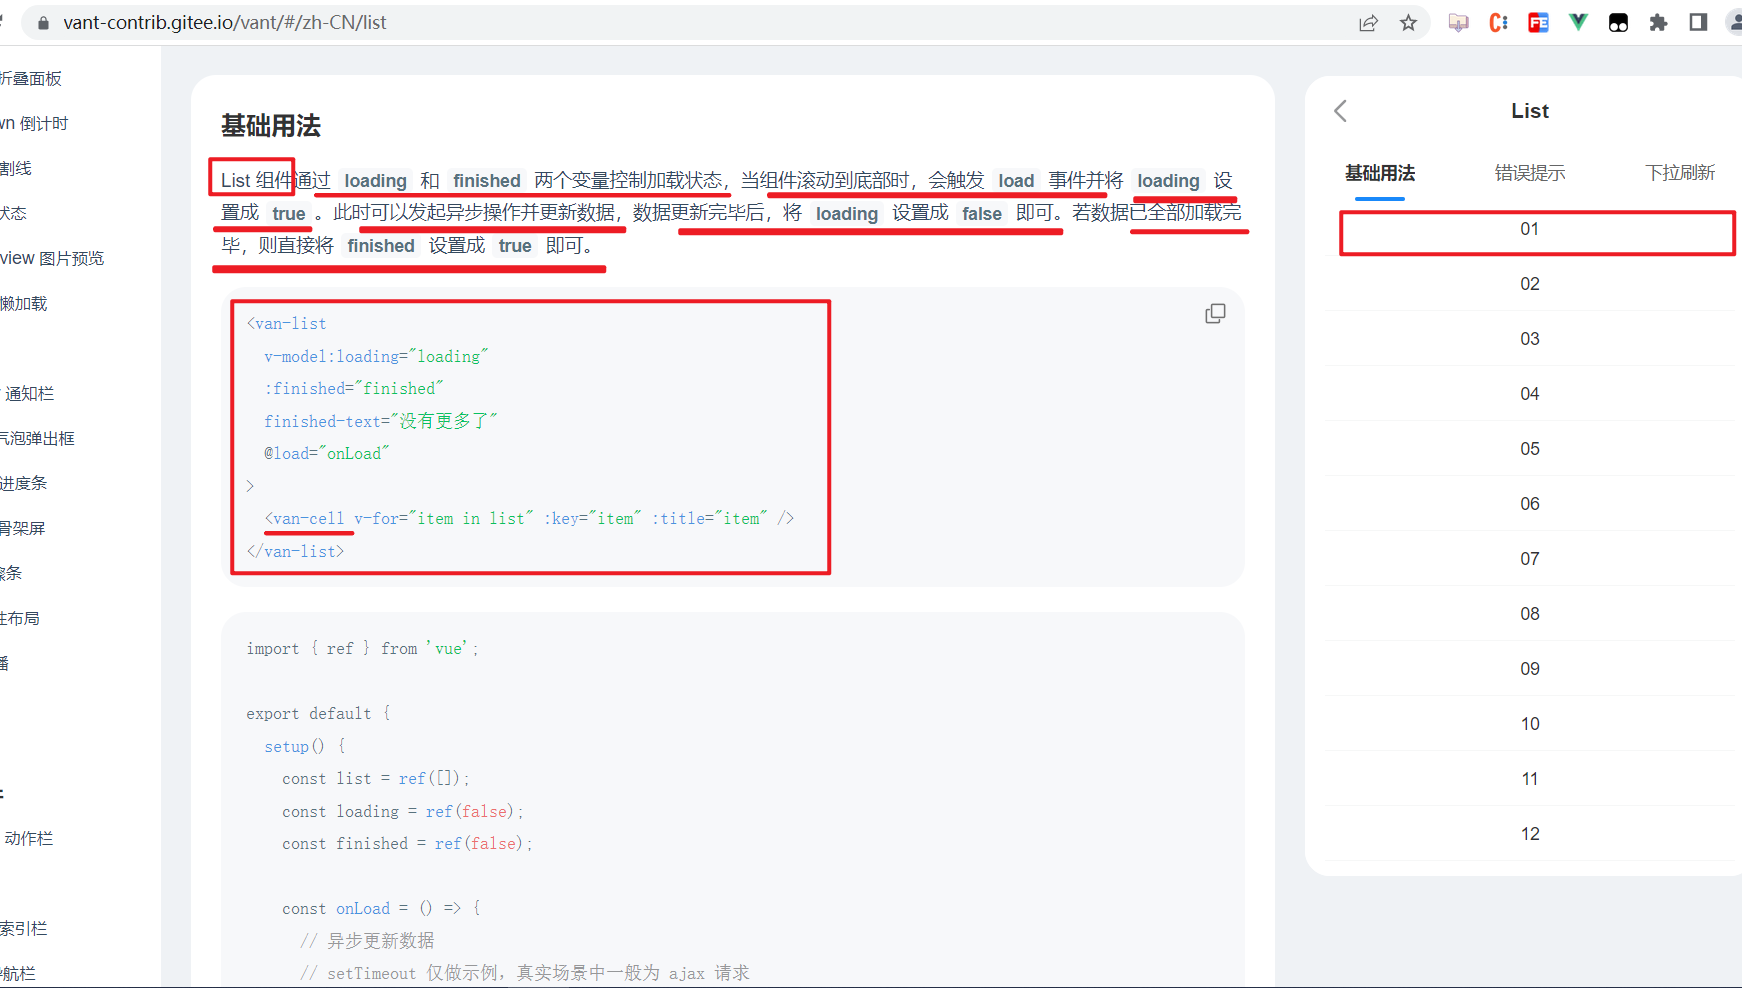The height and width of the screenshot is (988, 1742).
Task: Click the List title in demo header
Action: click(1530, 111)
